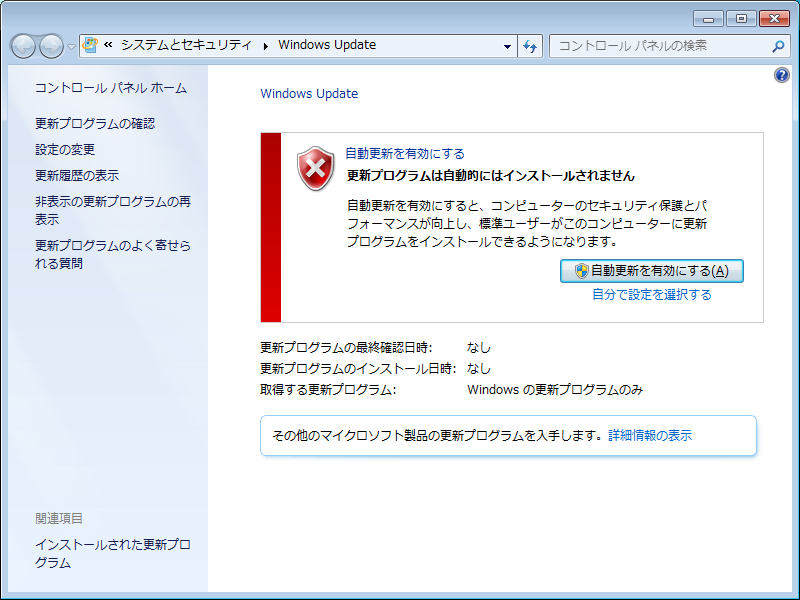The height and width of the screenshot is (600, 800).
Task: Select システムとセキュリティ in the breadcrumb
Action: (187, 45)
